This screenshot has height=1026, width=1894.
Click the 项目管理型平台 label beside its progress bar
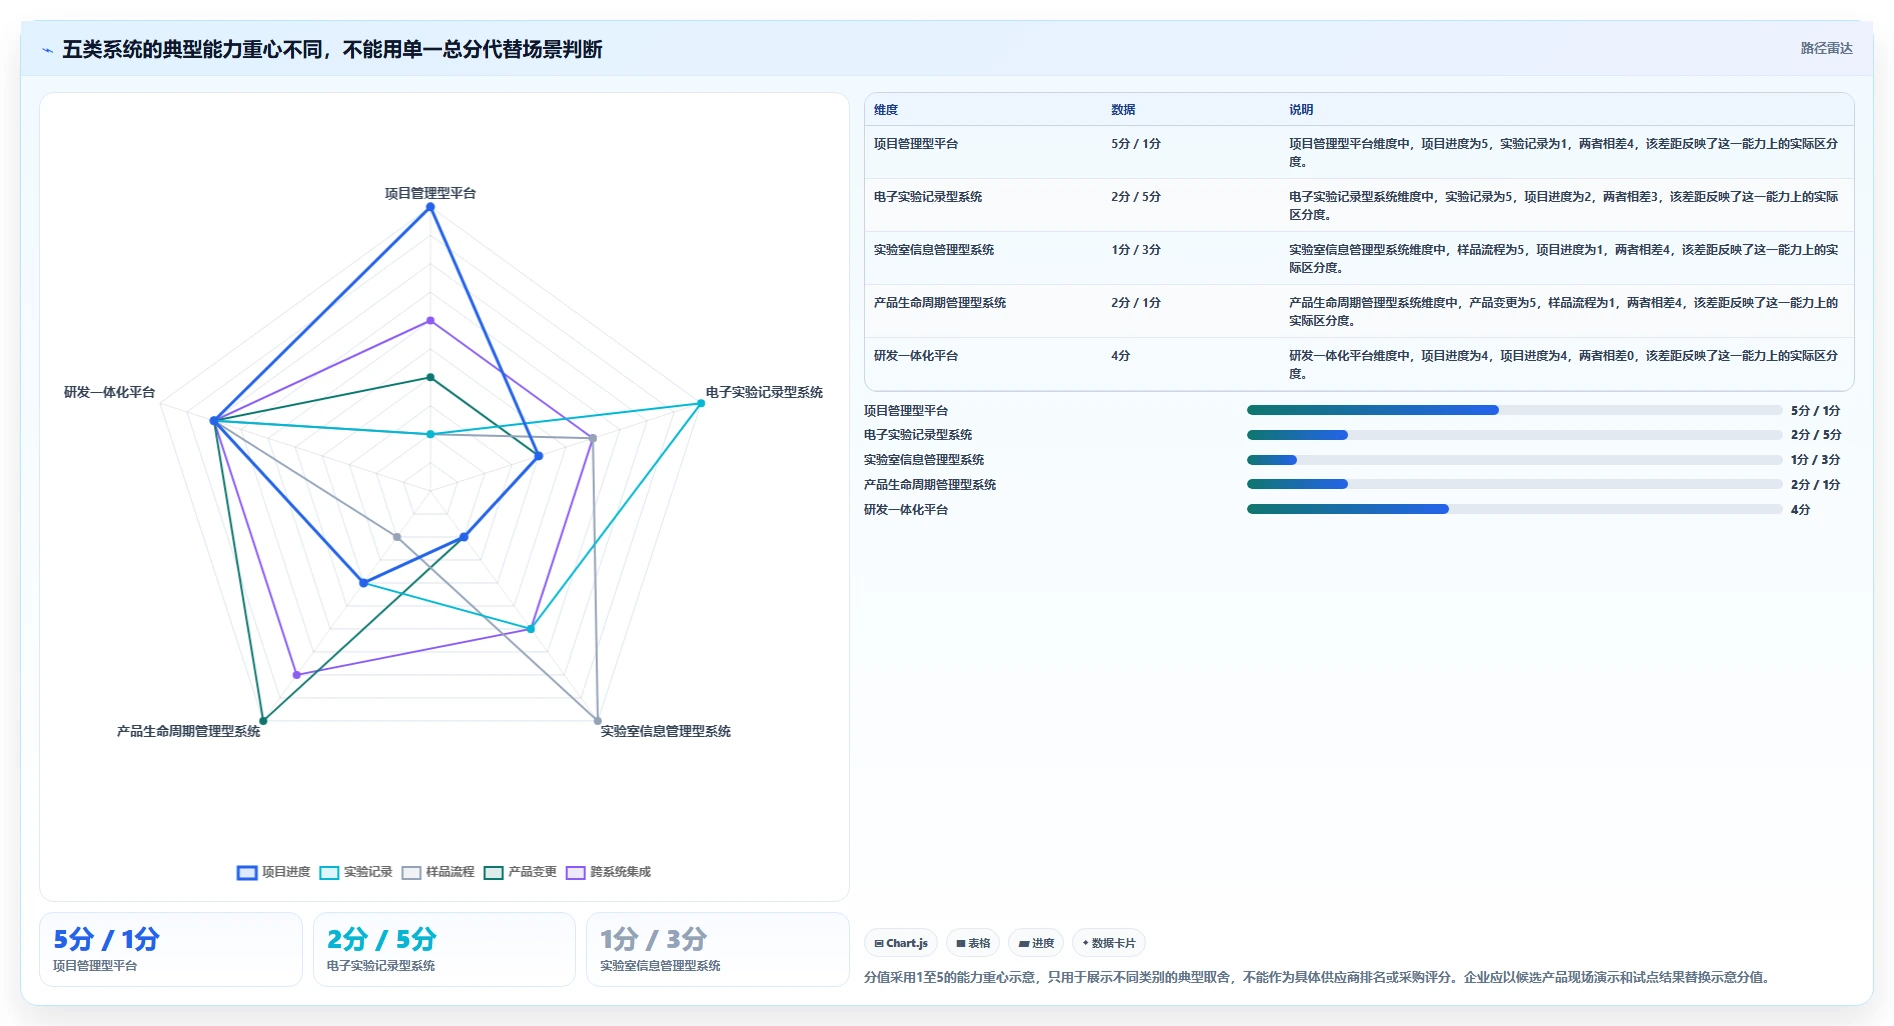tap(906, 411)
